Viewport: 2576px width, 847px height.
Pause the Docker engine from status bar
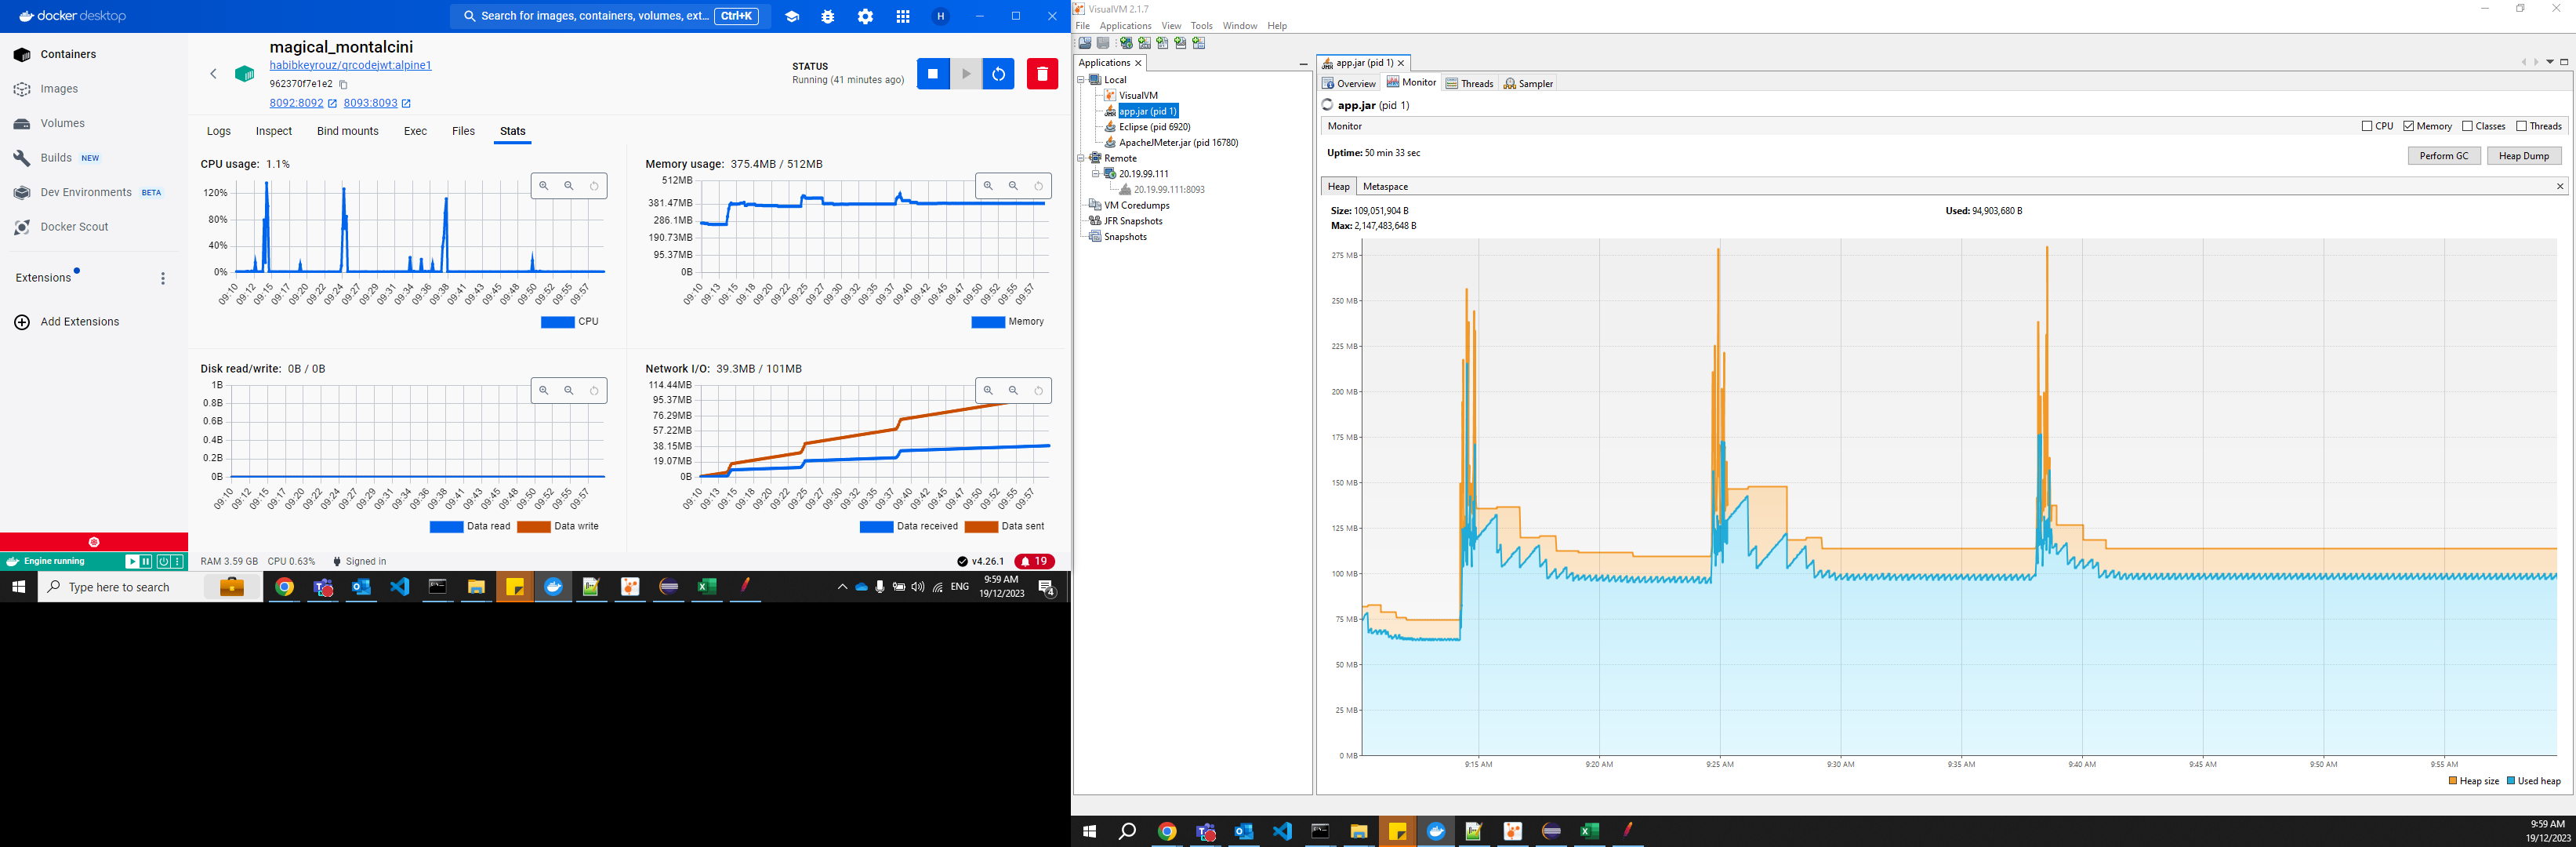tap(146, 562)
